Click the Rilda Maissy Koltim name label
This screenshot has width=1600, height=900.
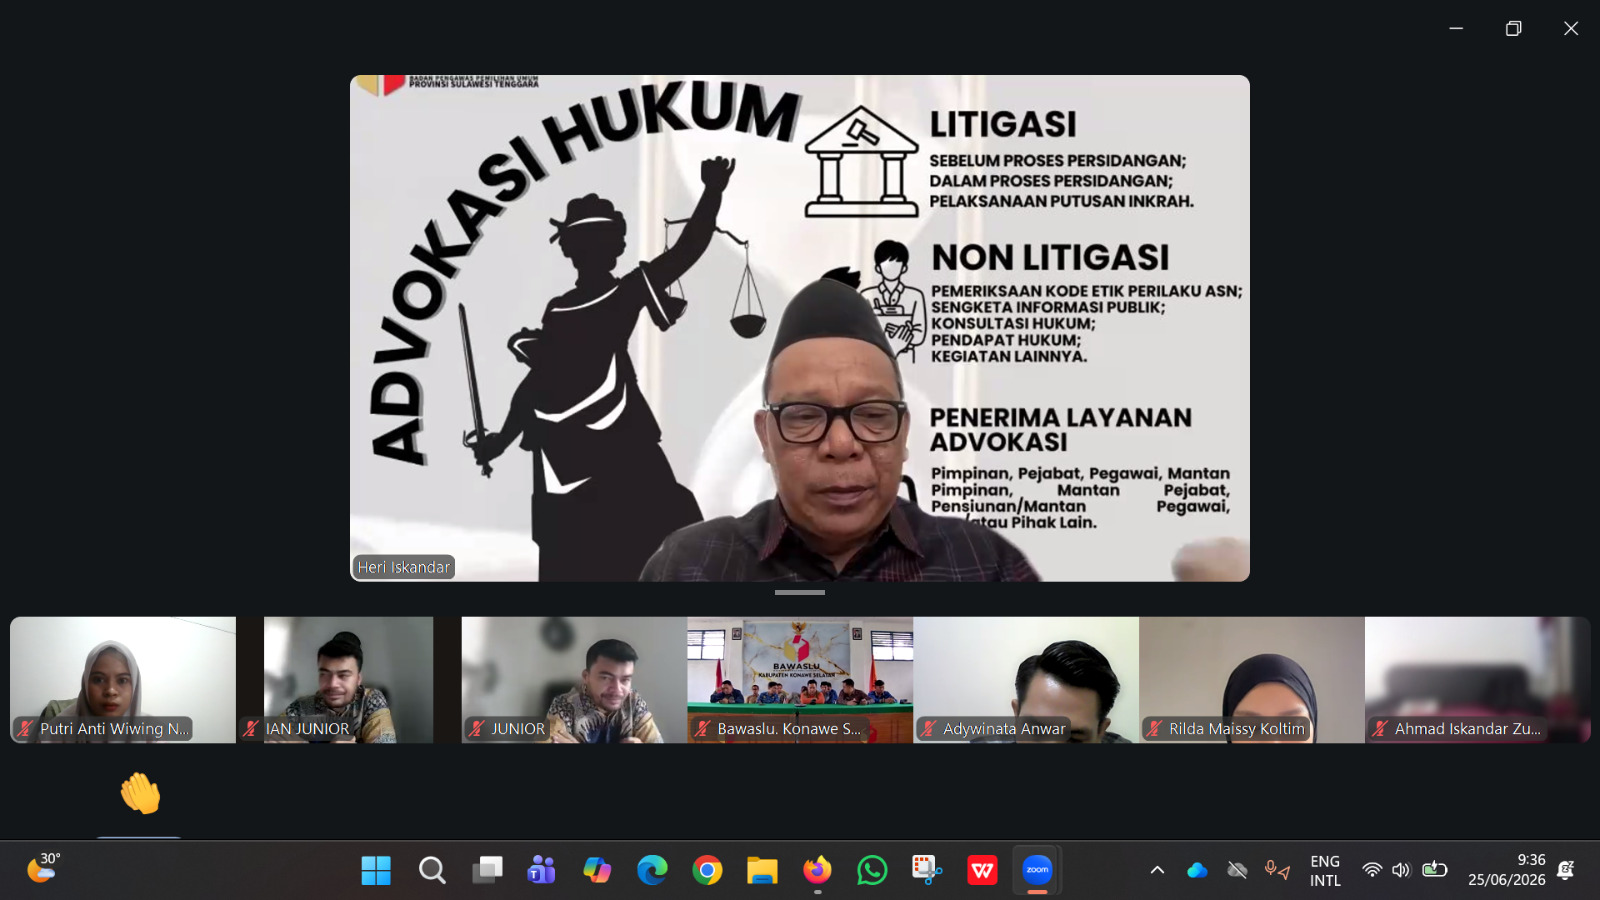[x=1237, y=729]
